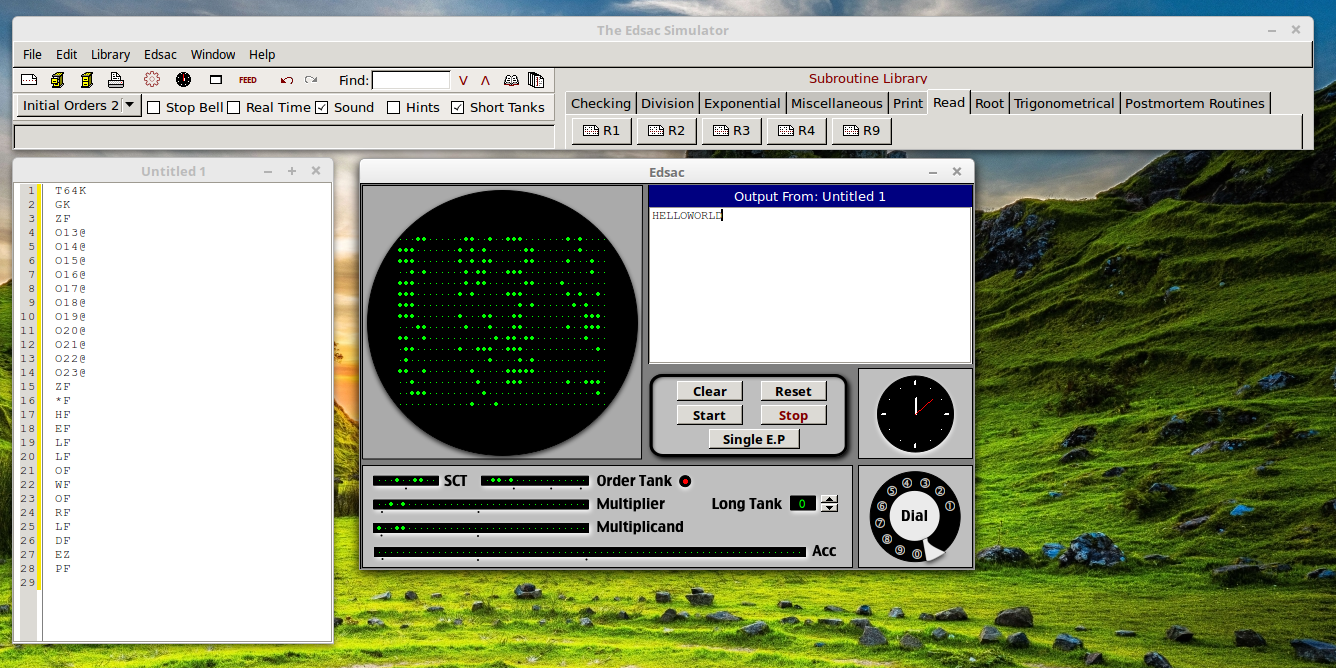The height and width of the screenshot is (668, 1336).
Task: Redo using the redo arrow icon
Action: coord(311,80)
